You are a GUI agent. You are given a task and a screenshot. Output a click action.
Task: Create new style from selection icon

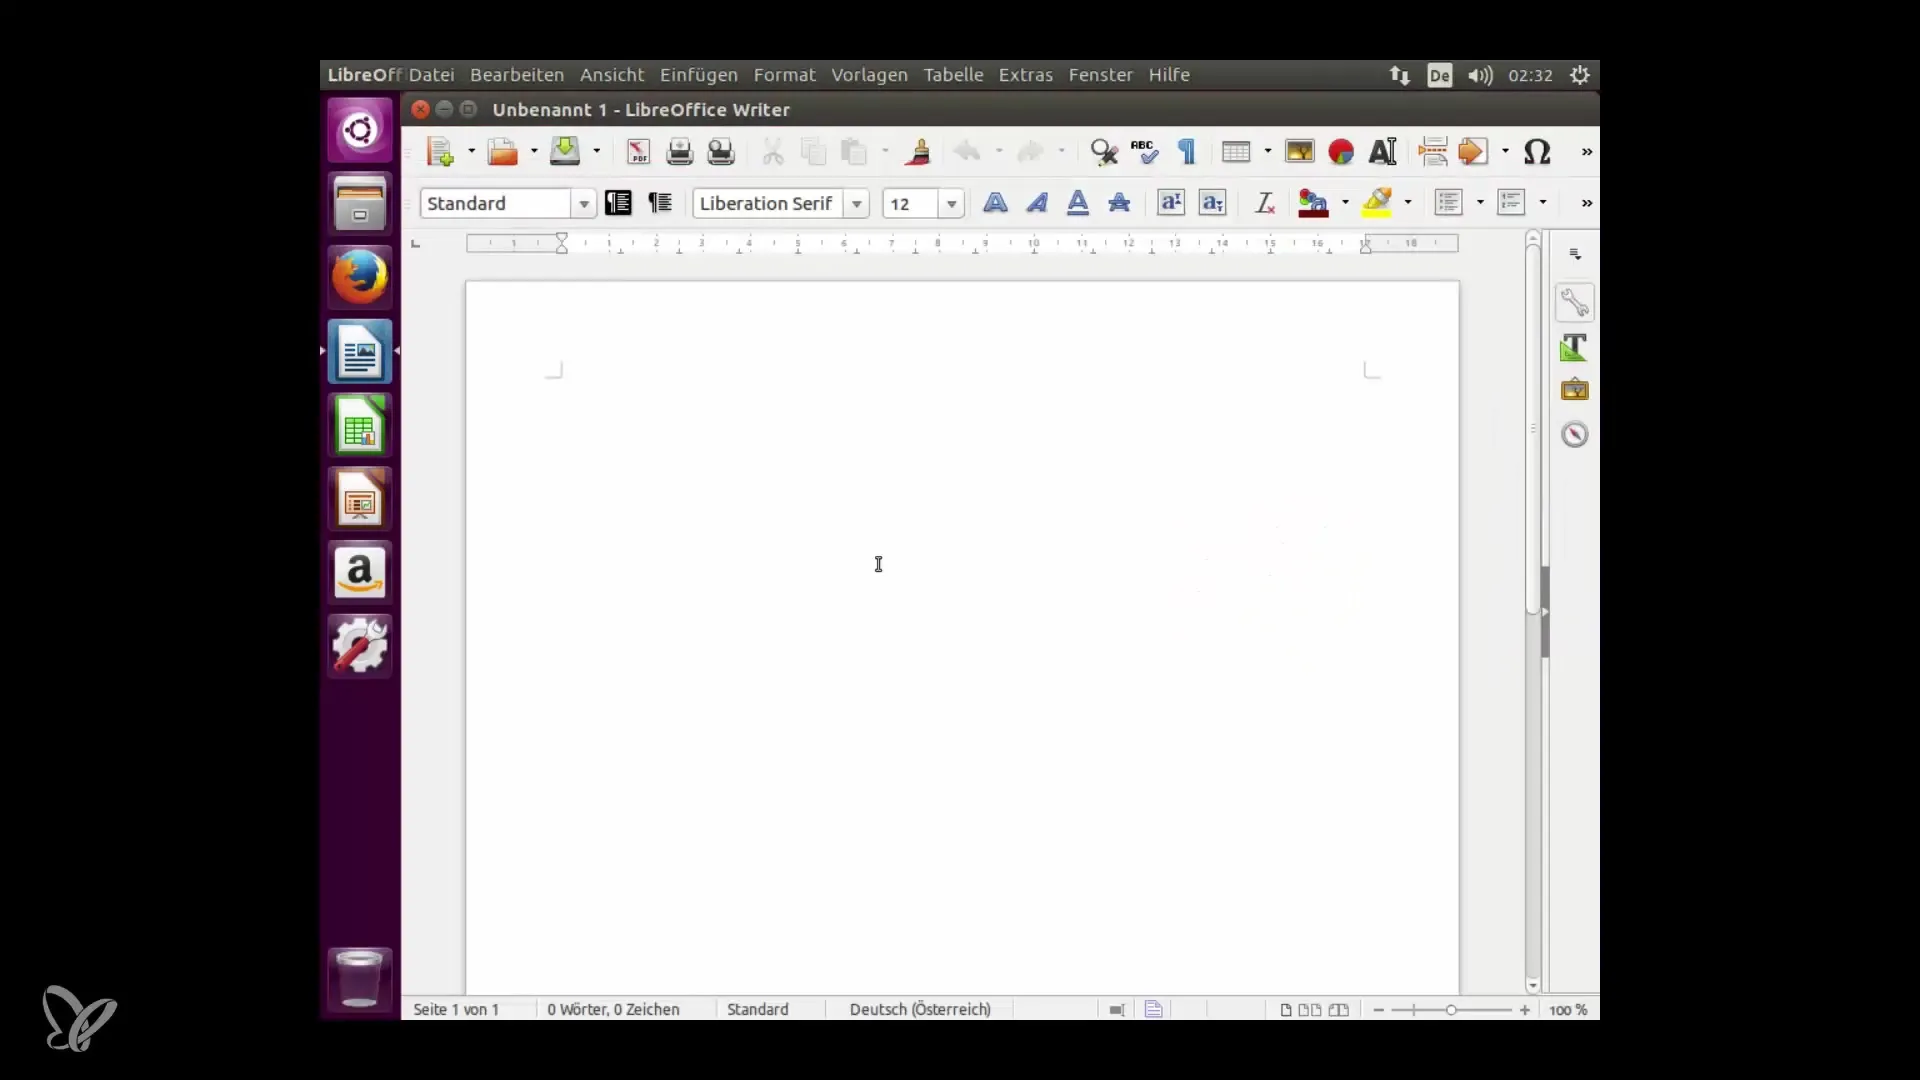point(660,203)
